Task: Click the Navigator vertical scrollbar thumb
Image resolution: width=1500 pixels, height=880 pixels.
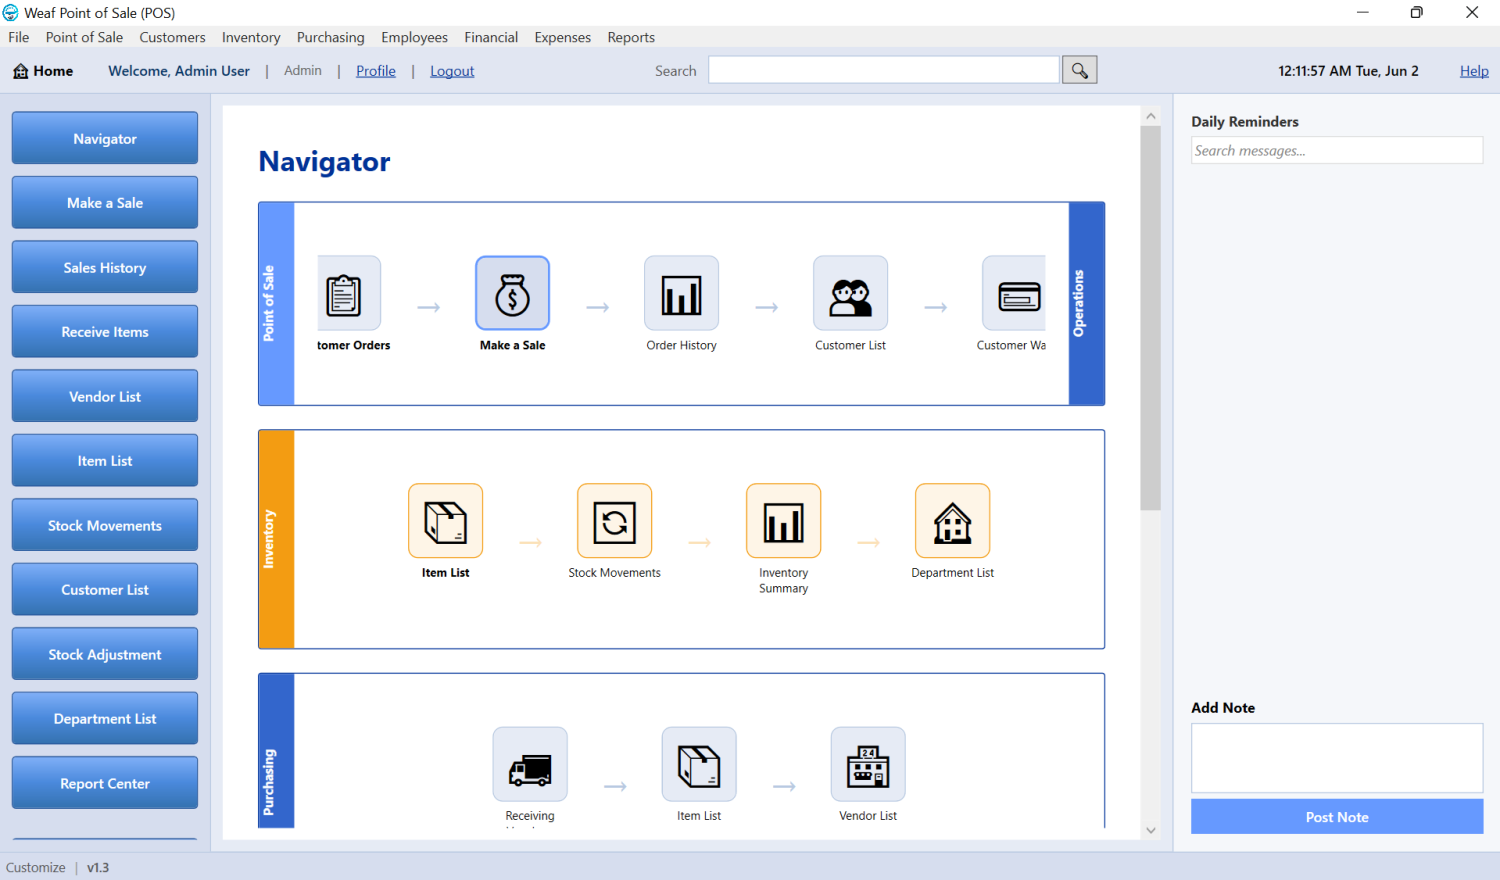Action: (1151, 318)
